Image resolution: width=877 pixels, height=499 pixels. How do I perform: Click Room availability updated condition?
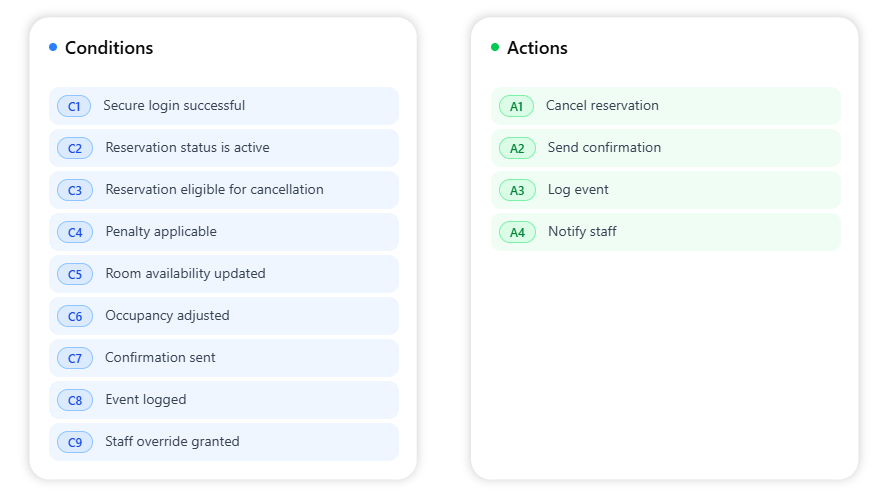(x=185, y=274)
